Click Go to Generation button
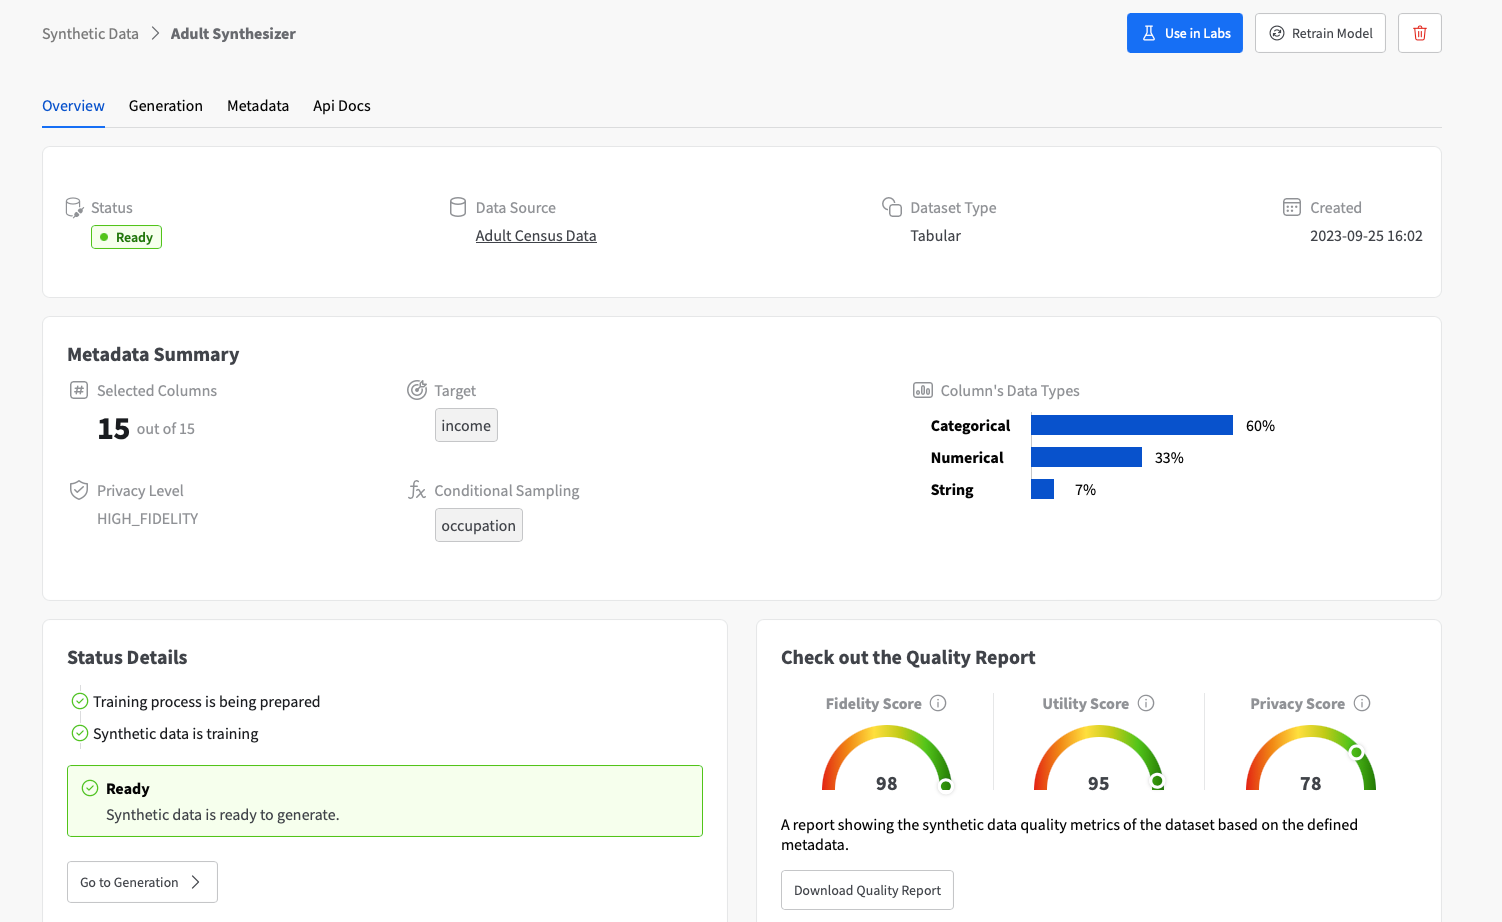Screen dimensions: 1502x922 (x=142, y=882)
